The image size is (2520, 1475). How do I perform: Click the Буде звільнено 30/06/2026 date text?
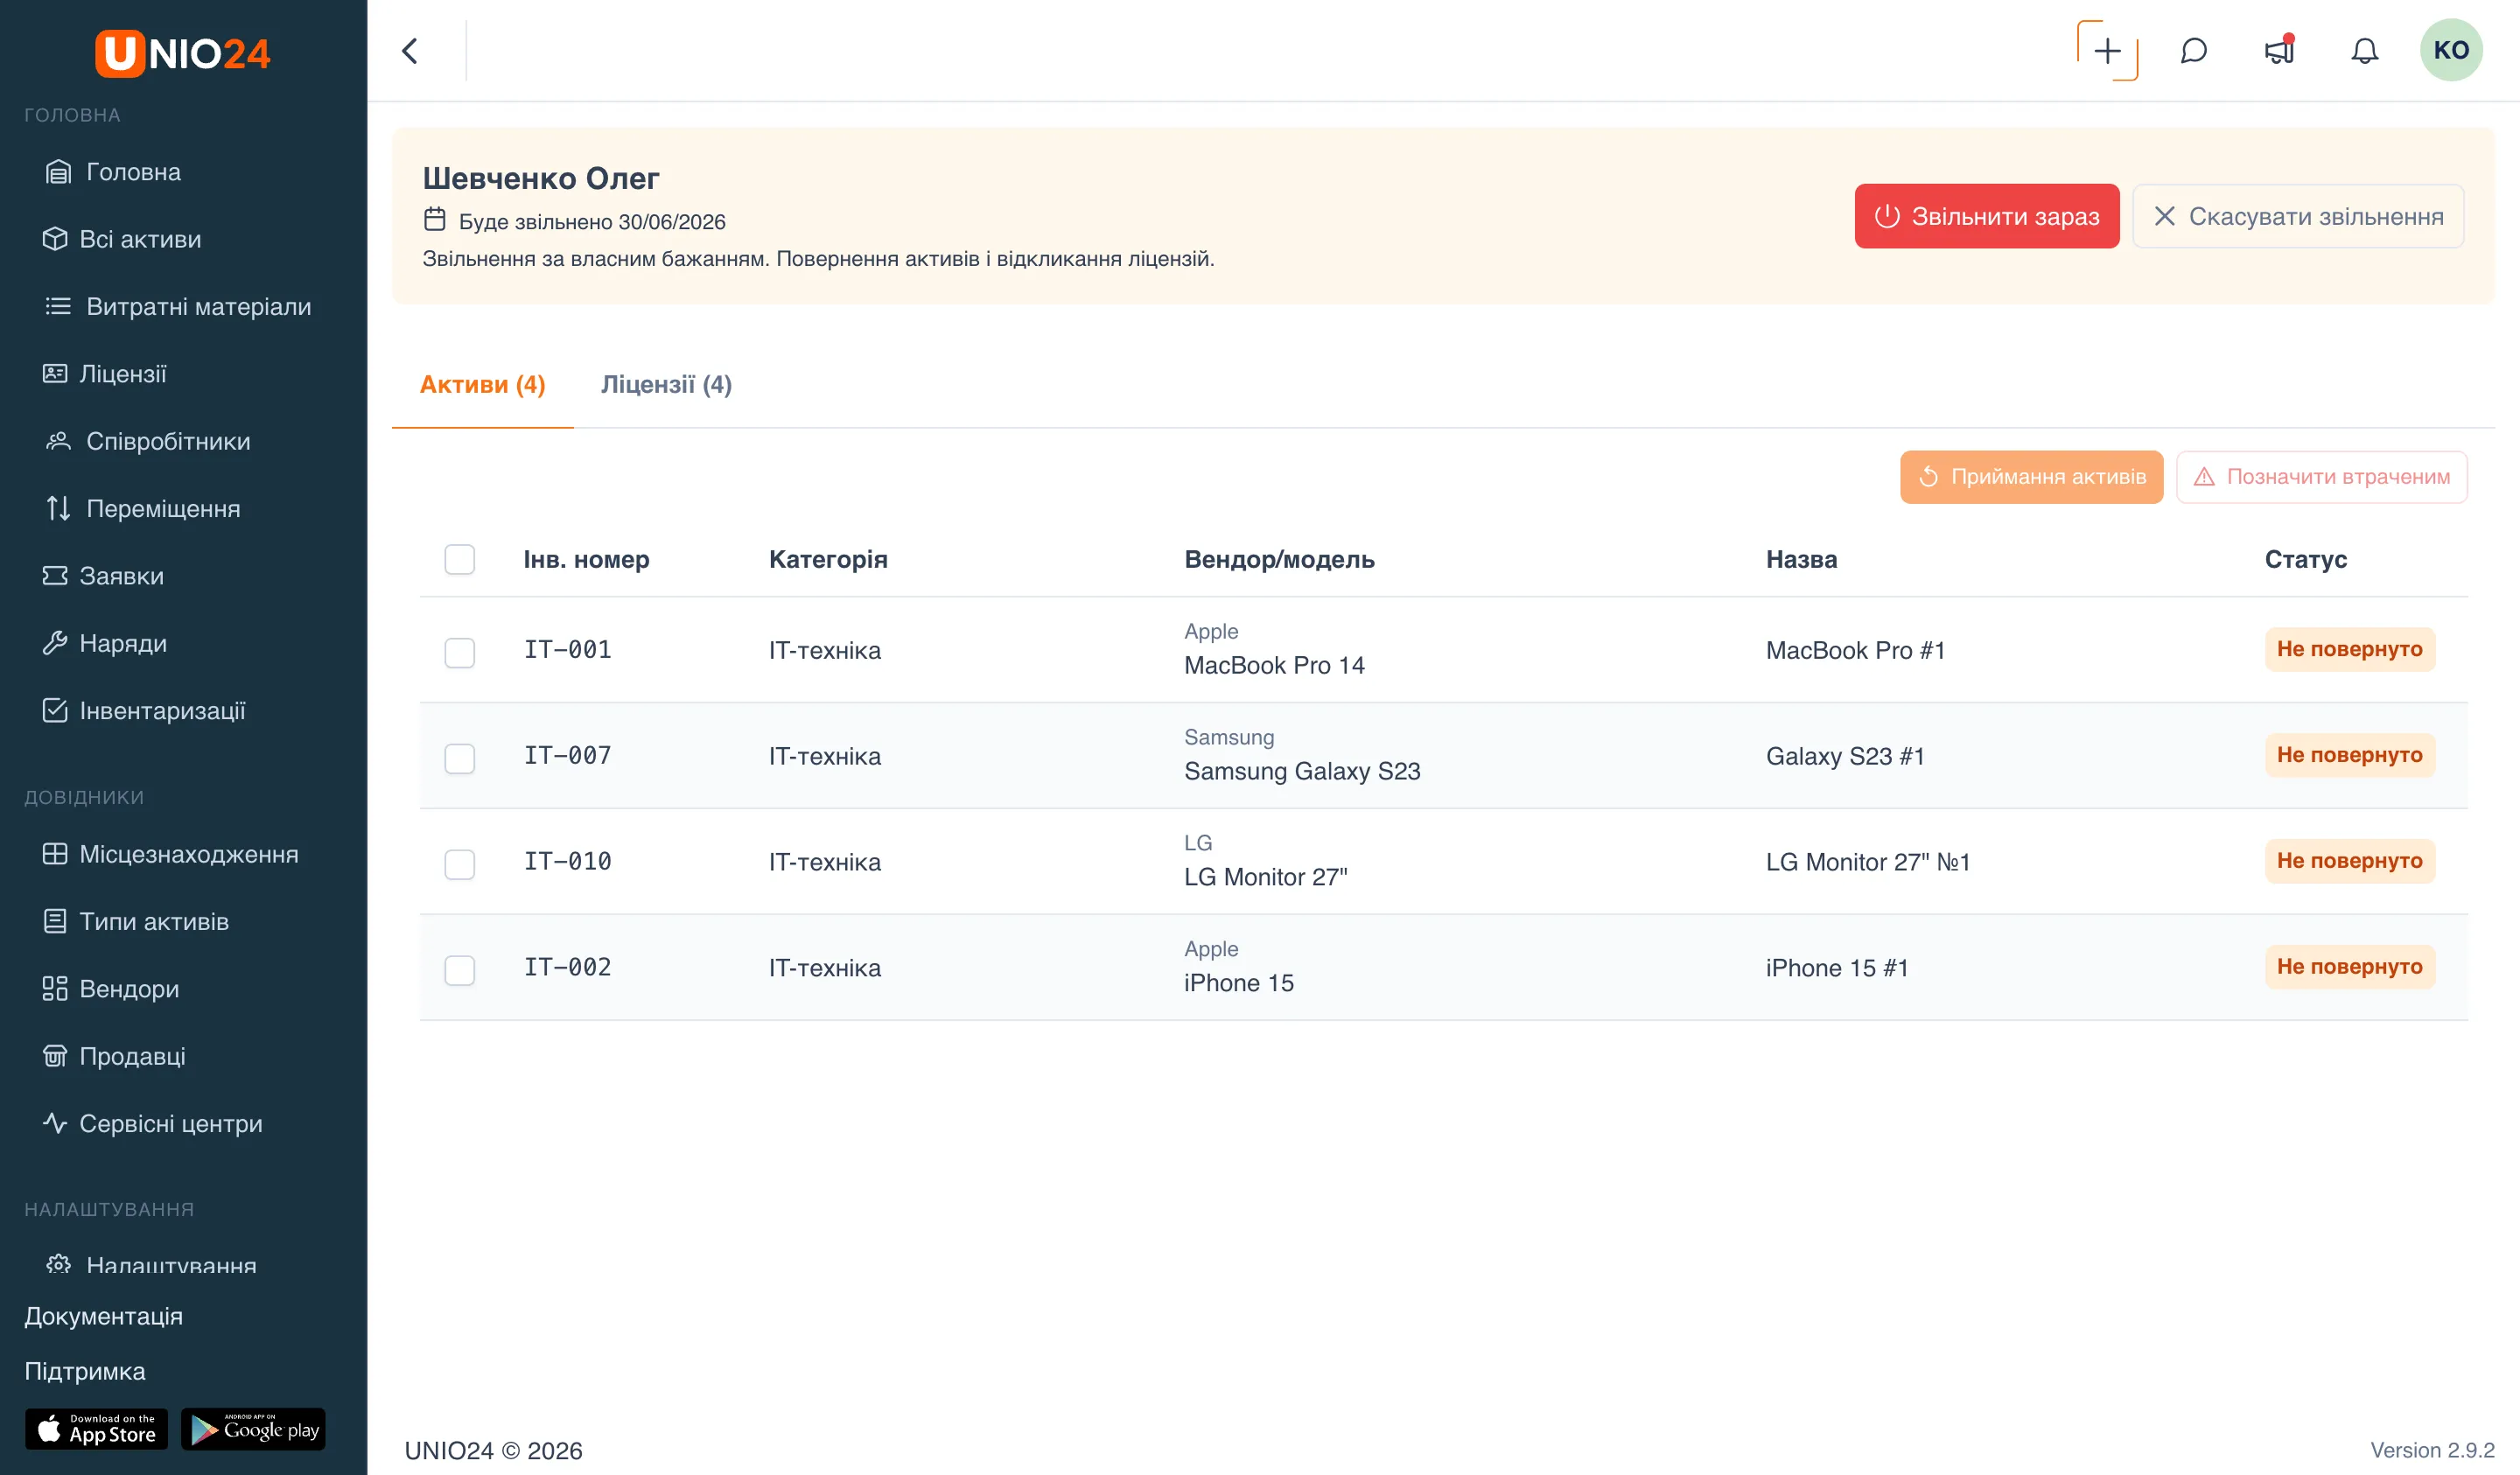[x=592, y=222]
